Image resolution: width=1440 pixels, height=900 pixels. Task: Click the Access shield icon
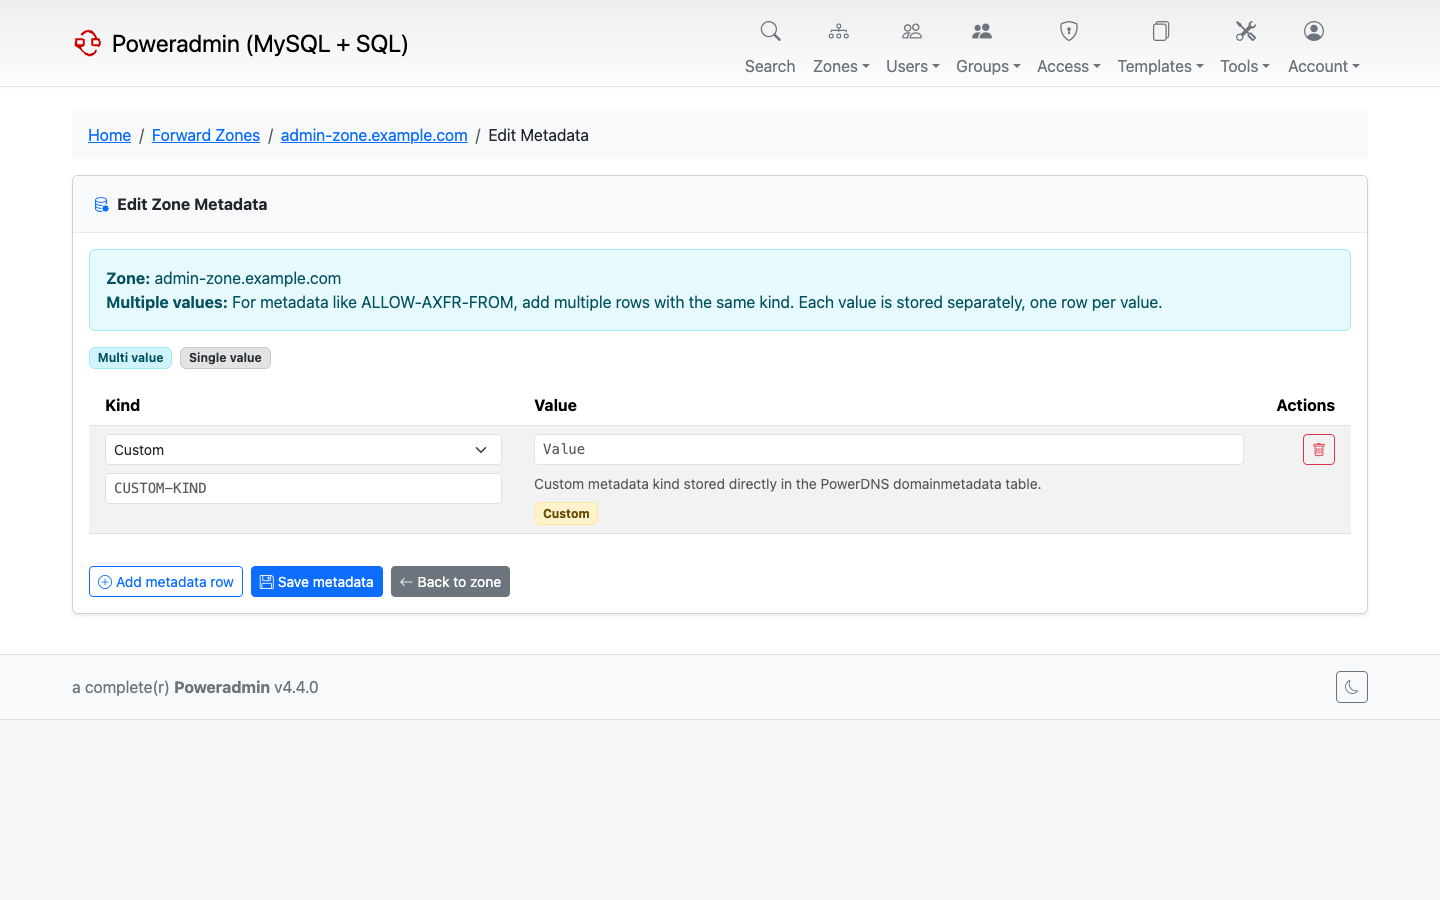tap(1069, 31)
